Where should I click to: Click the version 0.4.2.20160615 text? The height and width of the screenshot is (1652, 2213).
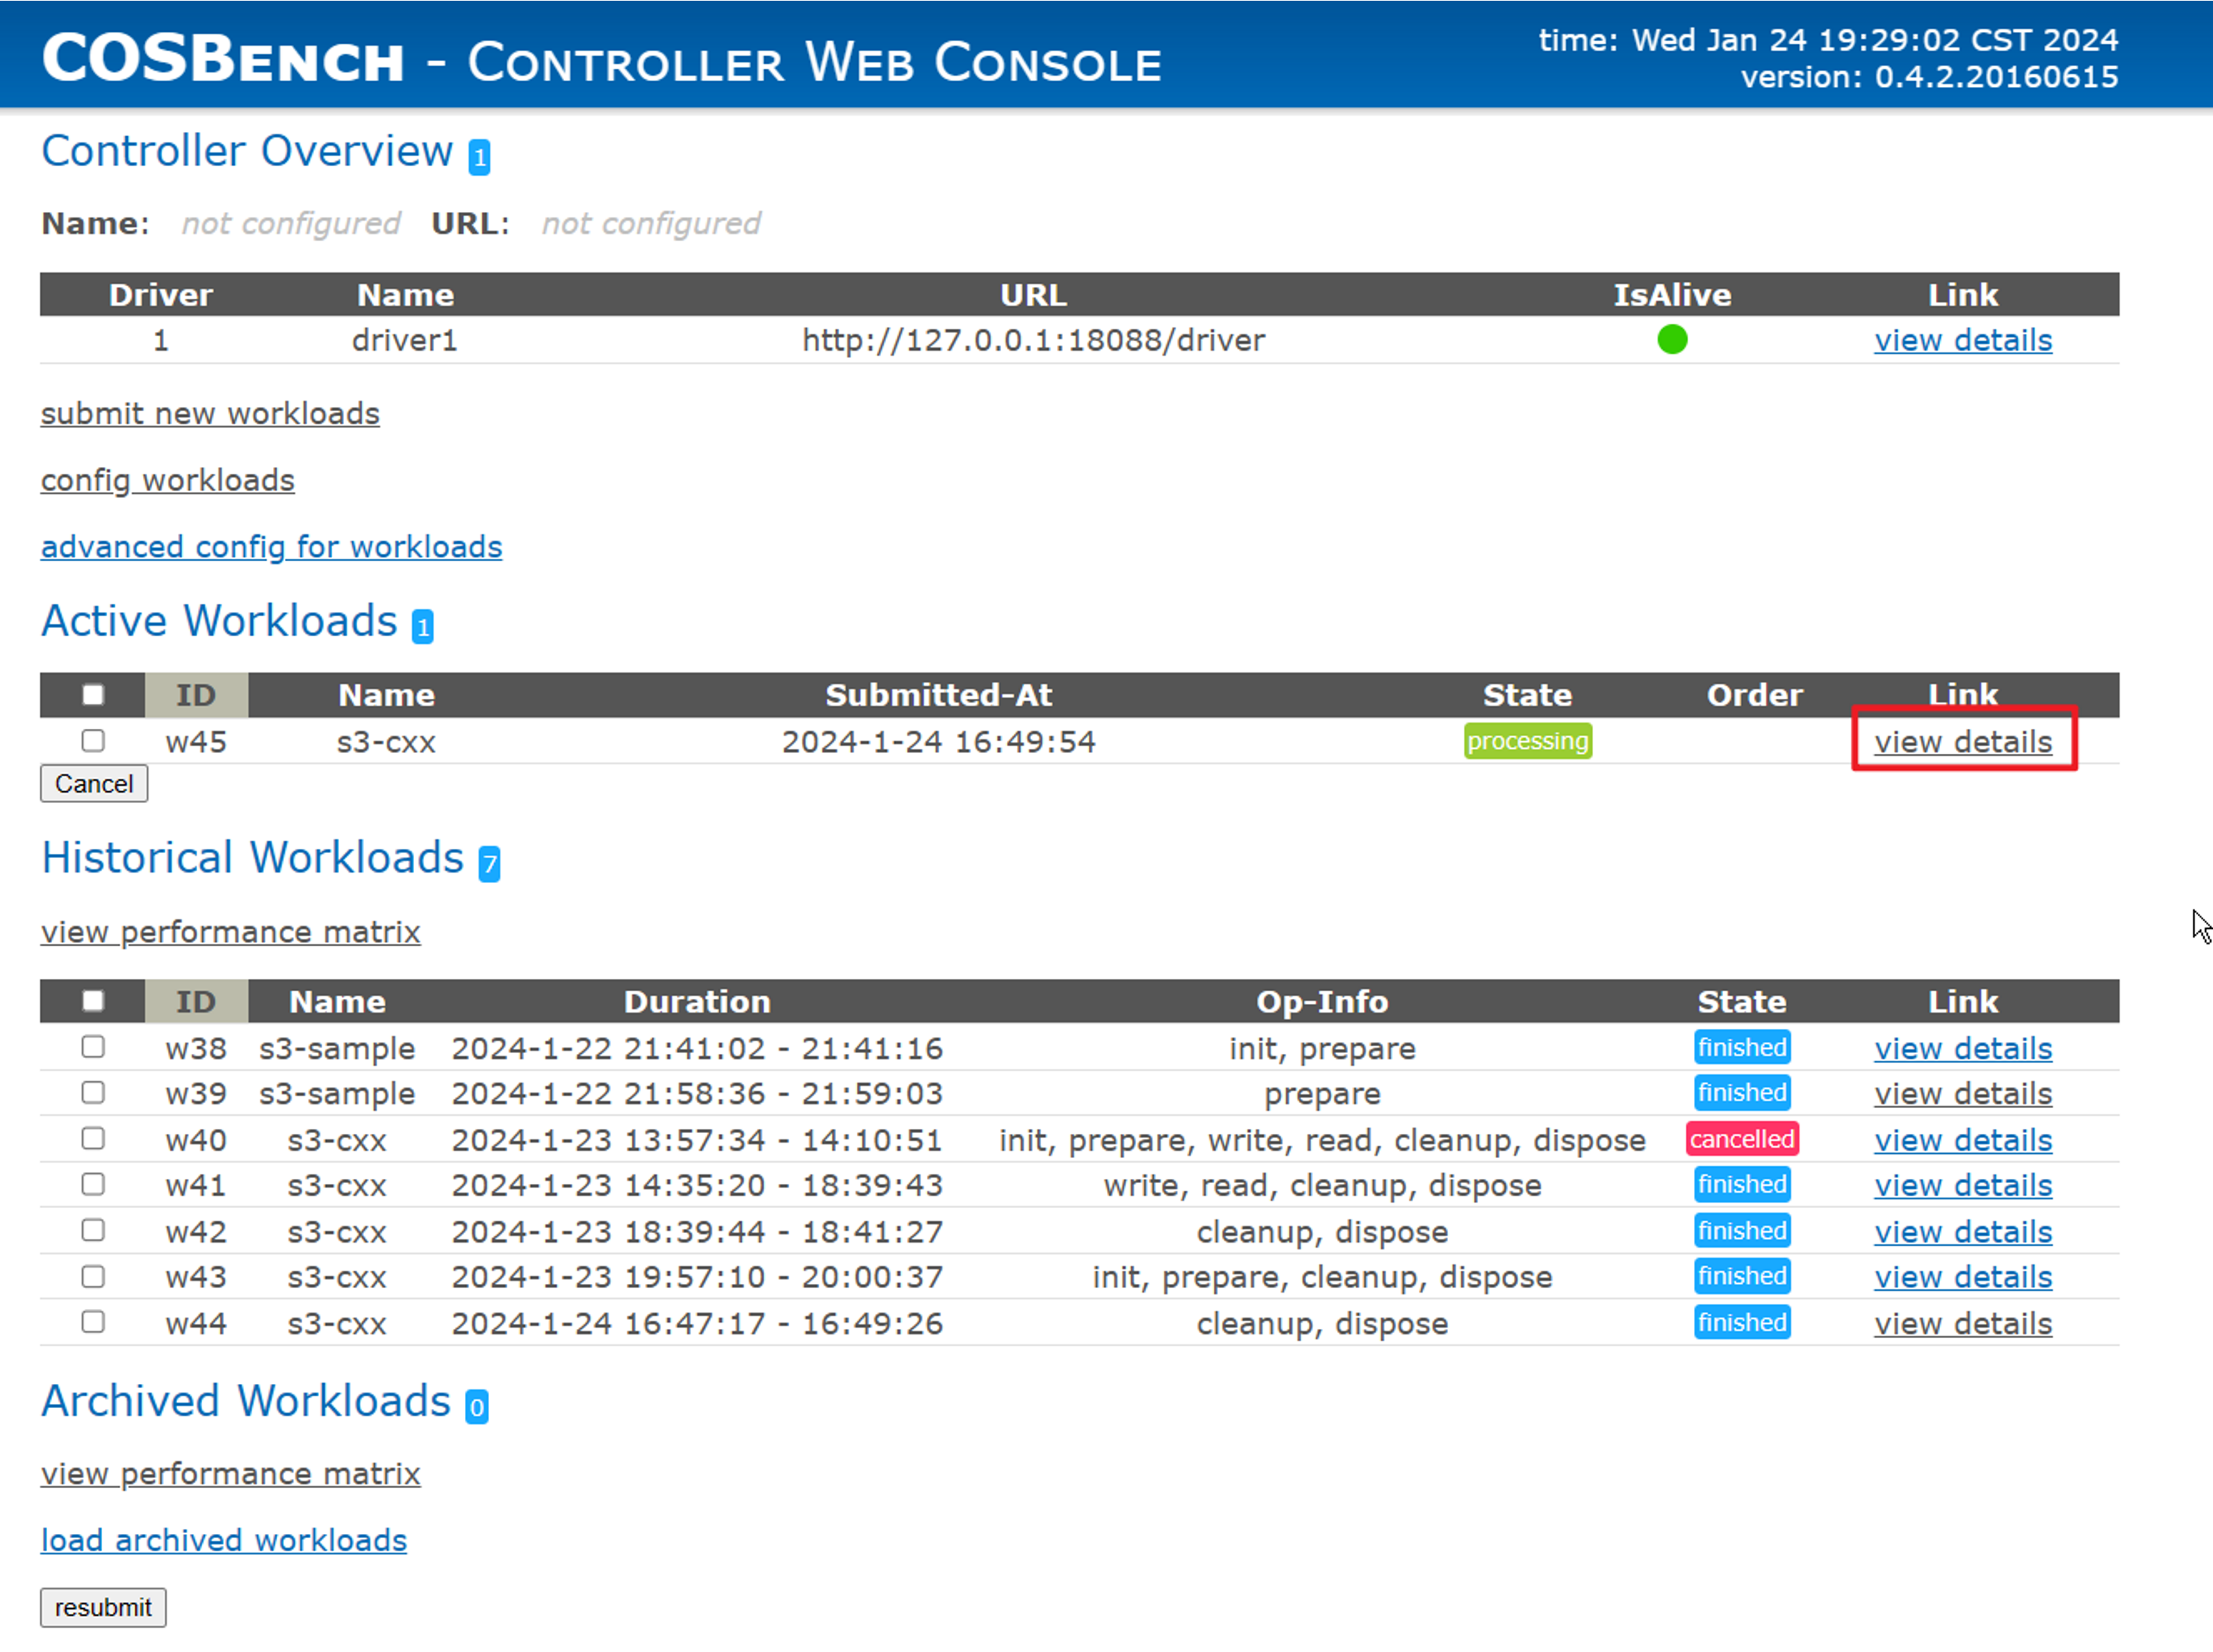pos(1929,77)
